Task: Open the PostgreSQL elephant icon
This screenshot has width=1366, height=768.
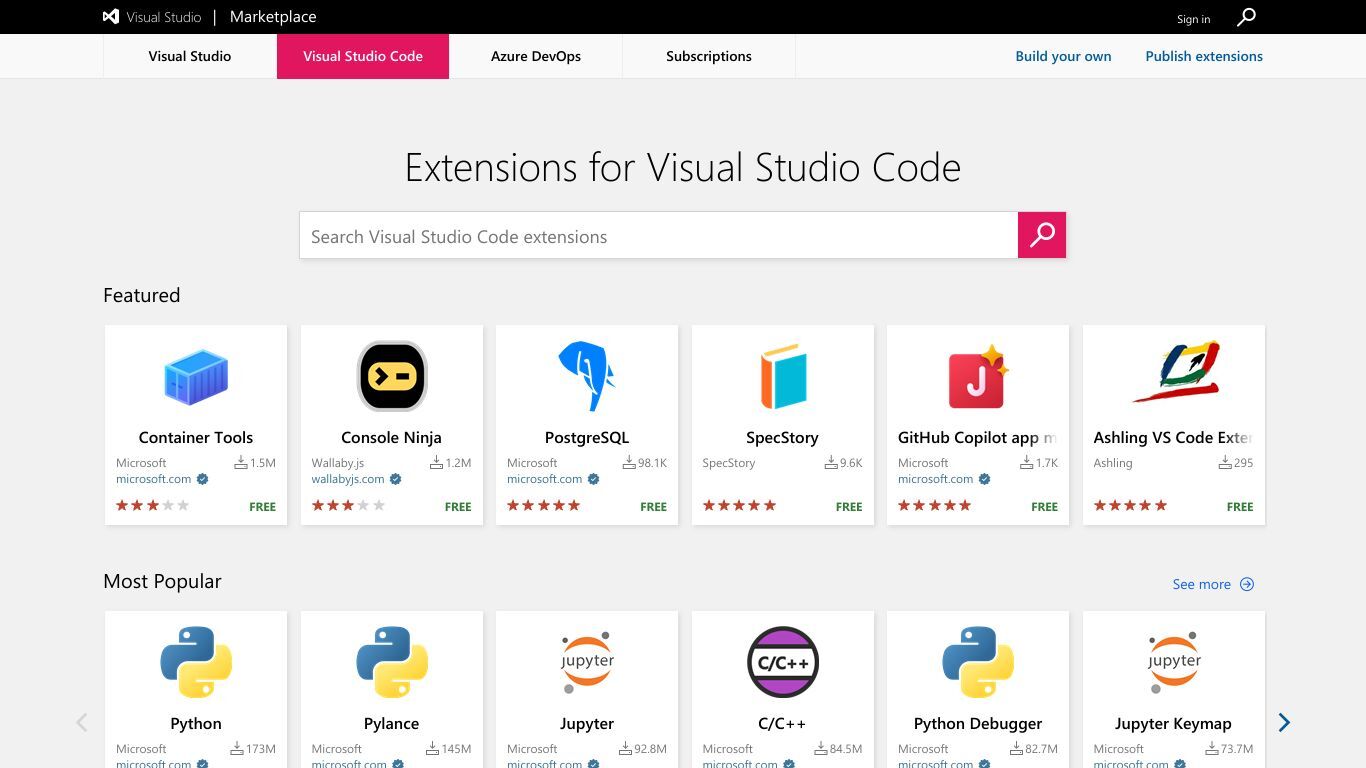Action: [x=587, y=376]
